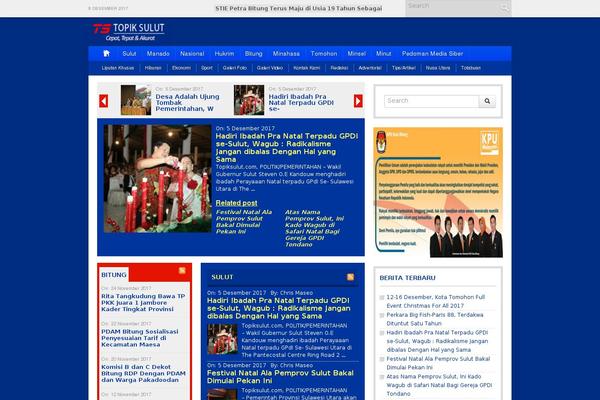Open Berita Terbaru: 12-16 Desember Kota Tomohon
This screenshot has width=600, height=400.
pyautogui.click(x=436, y=301)
